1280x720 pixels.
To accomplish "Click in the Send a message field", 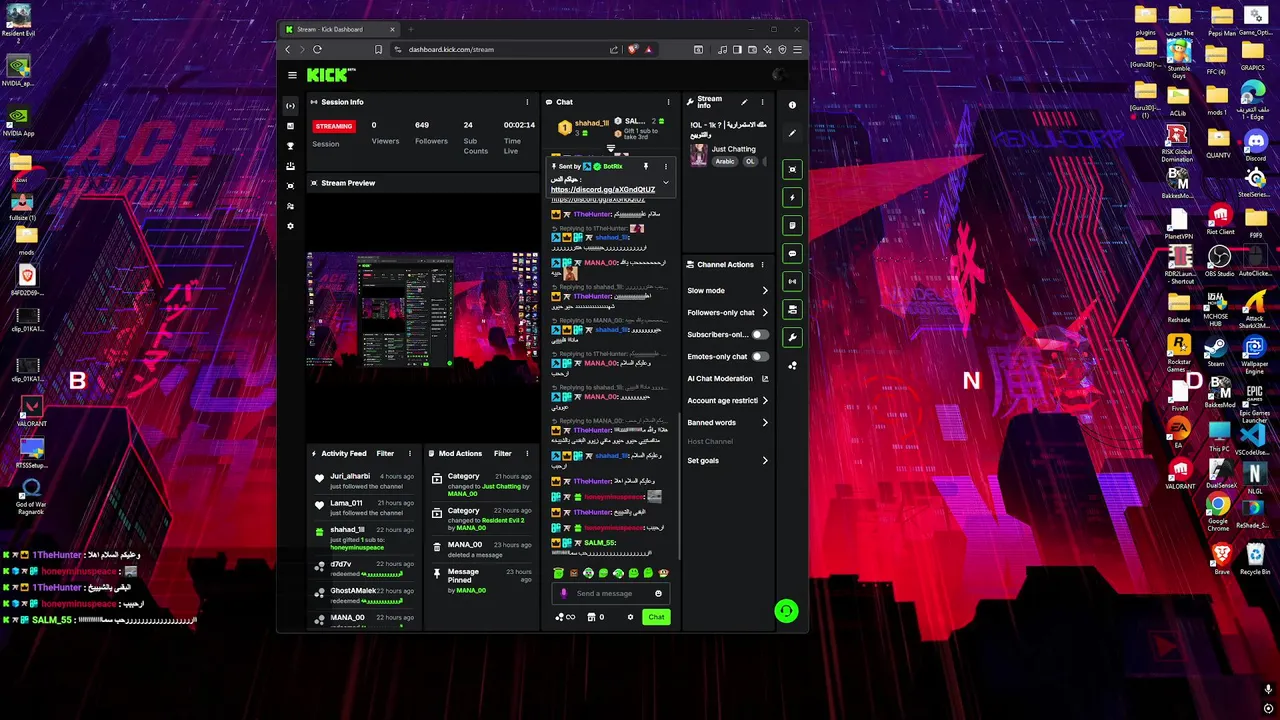I will coord(611,593).
